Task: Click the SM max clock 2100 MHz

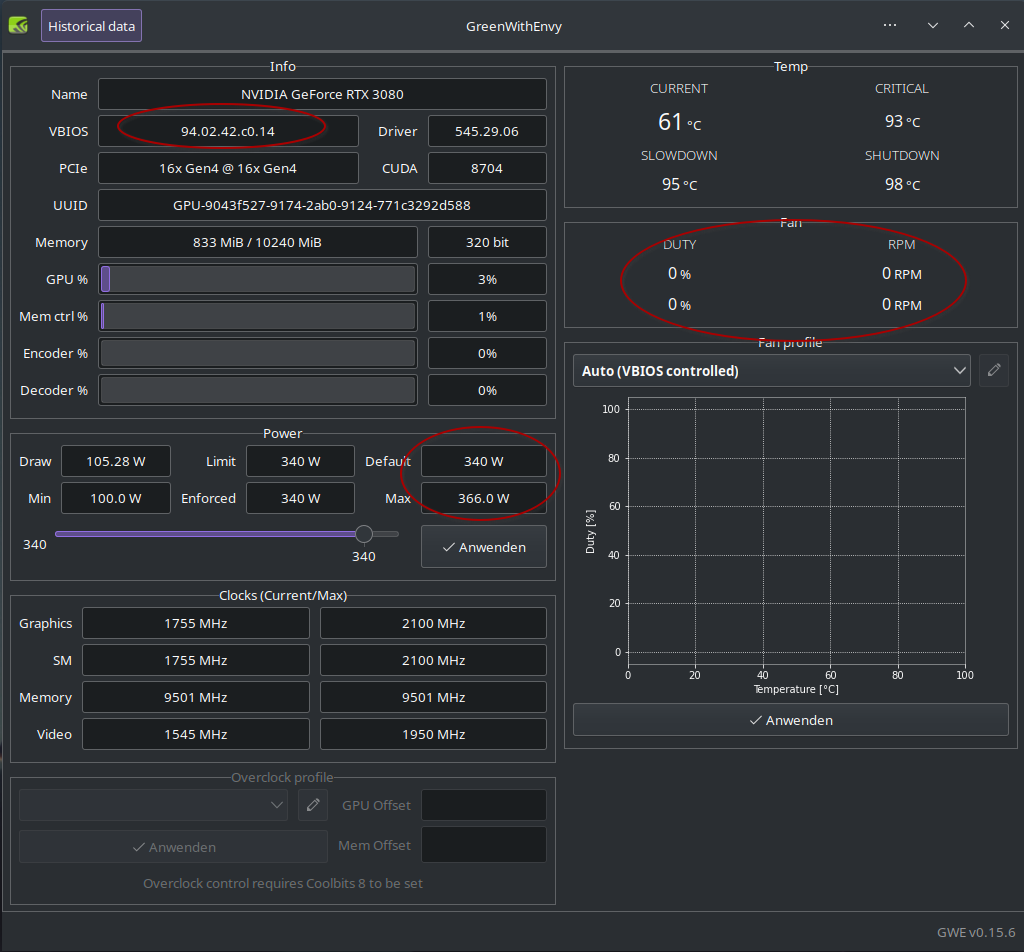Action: tap(434, 660)
